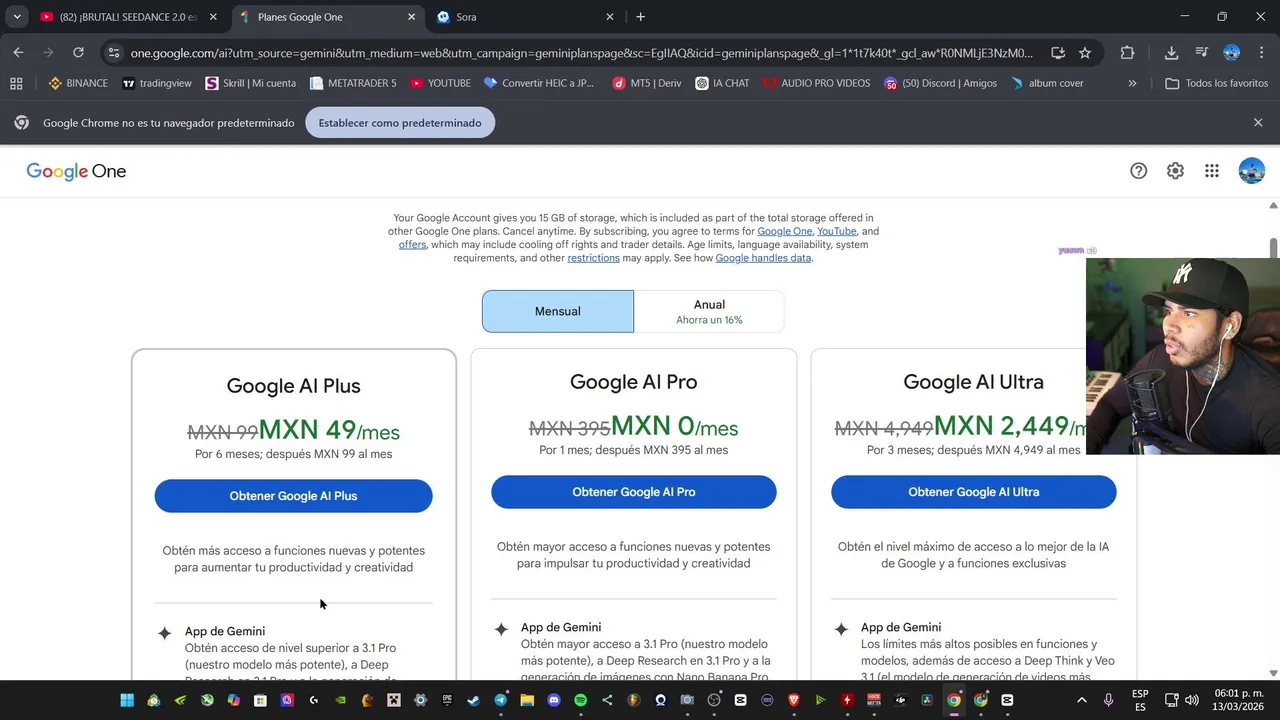Open the tradingview bookmark
Image resolution: width=1280 pixels, height=720 pixels.
tap(157, 83)
